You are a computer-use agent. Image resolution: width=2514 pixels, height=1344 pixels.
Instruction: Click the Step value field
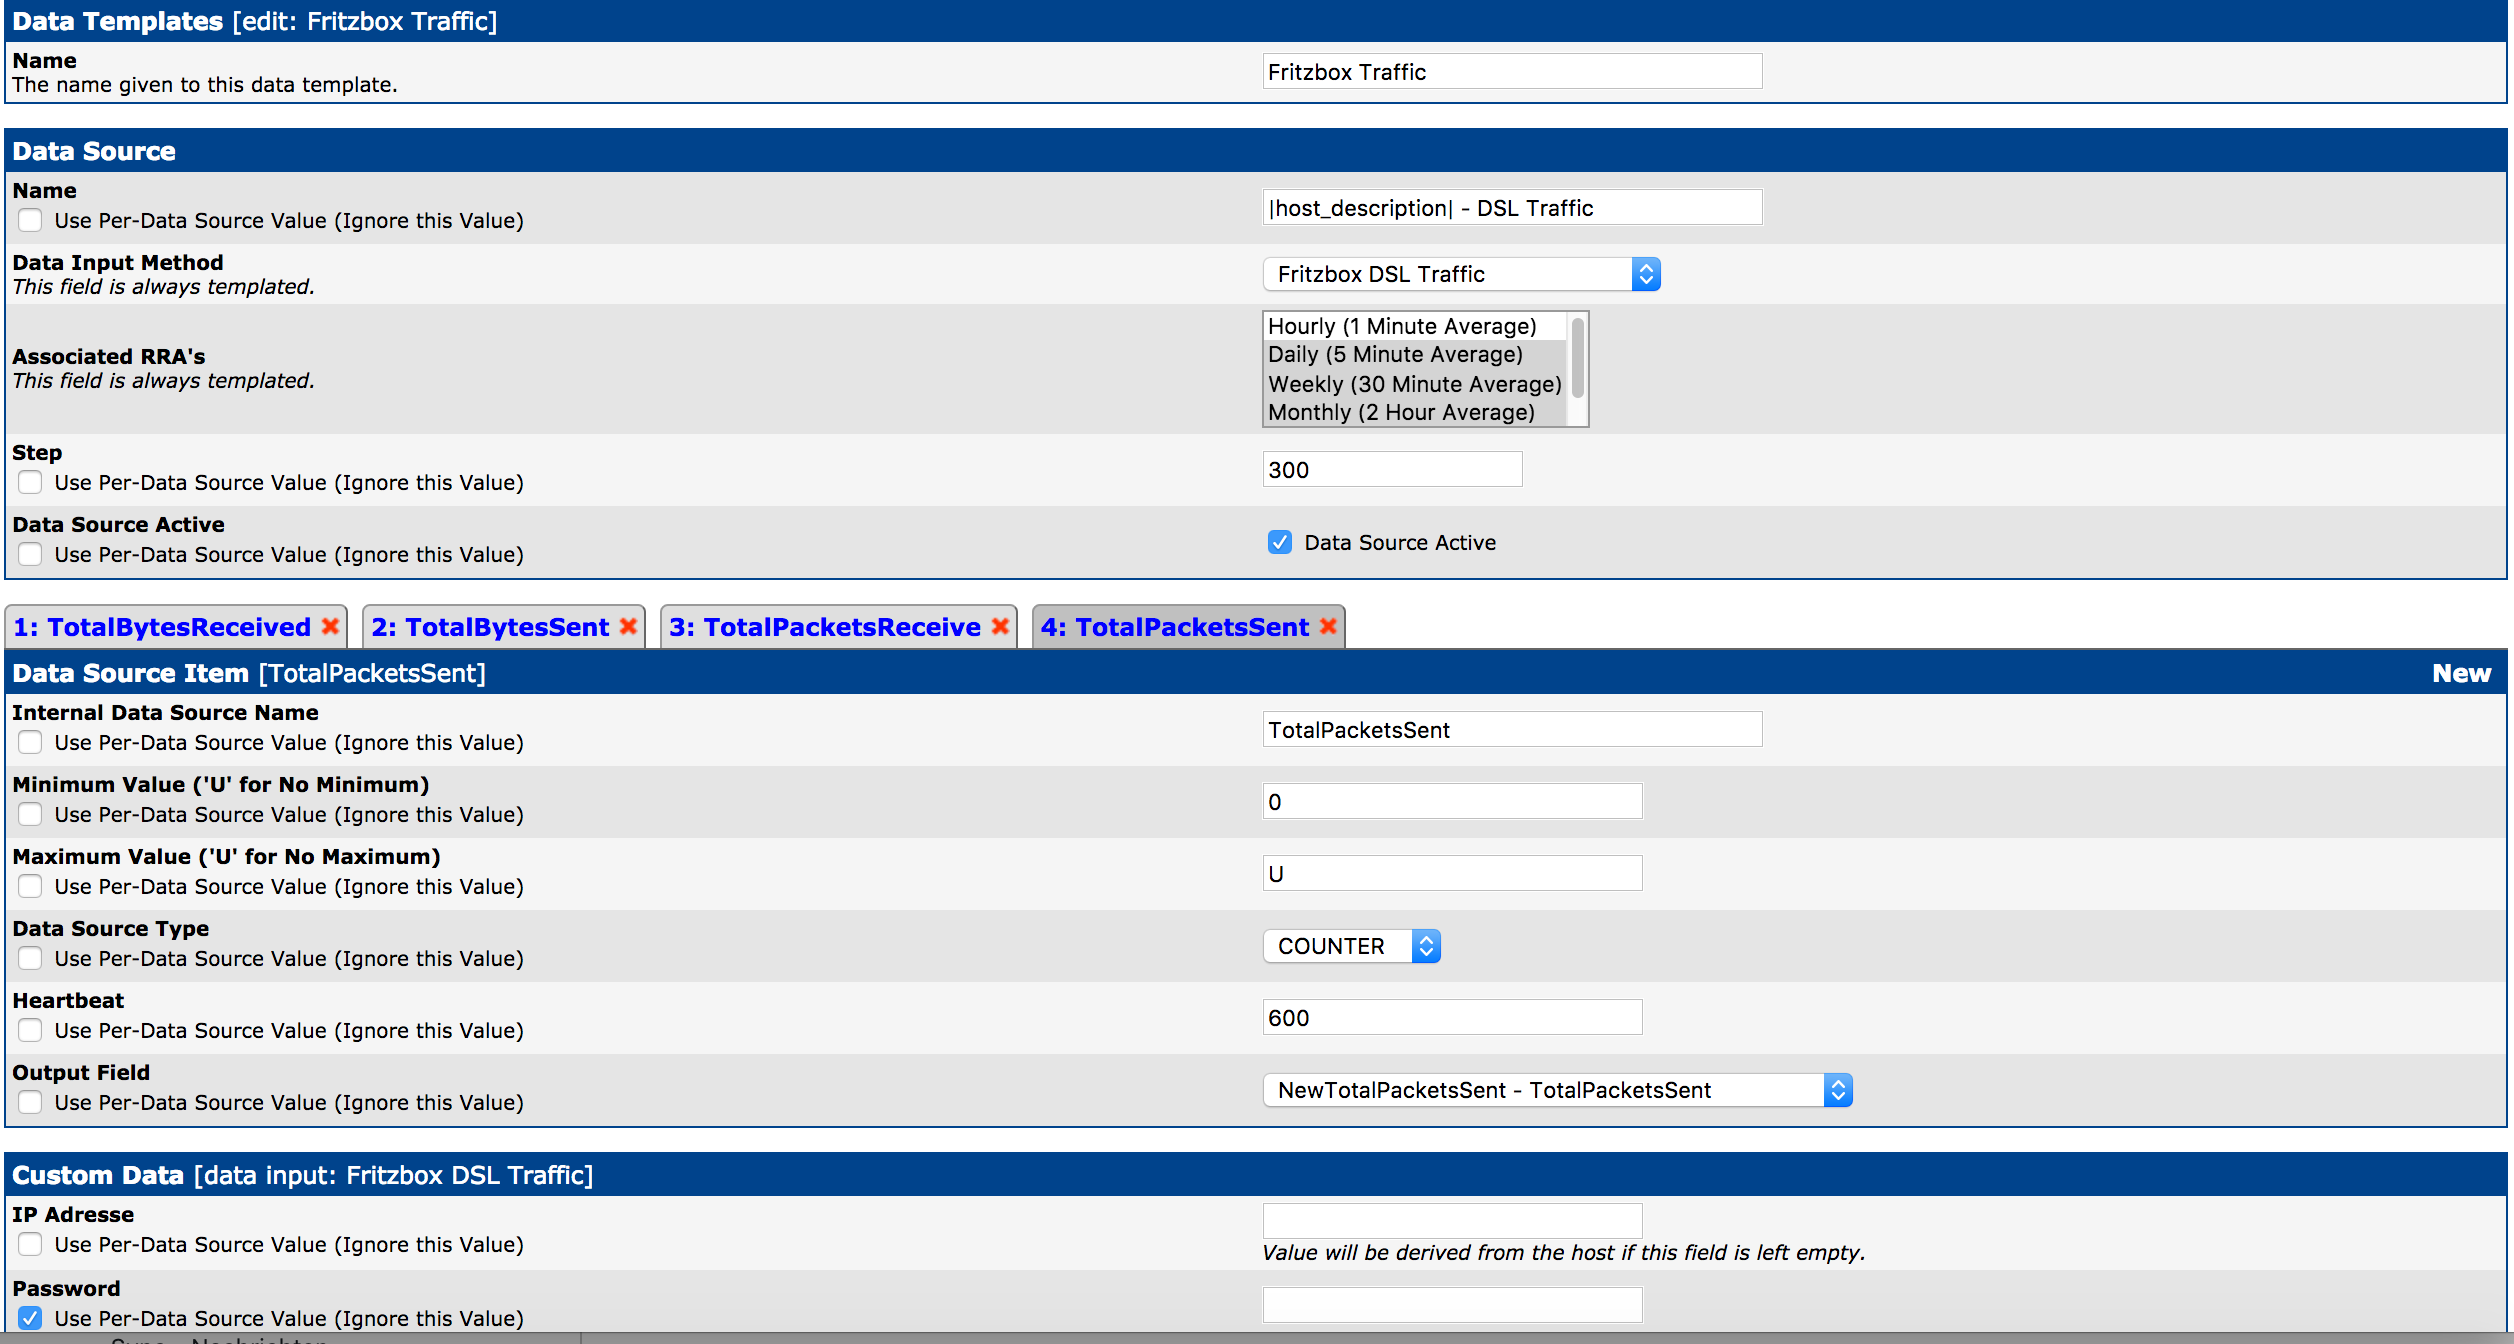pos(1392,470)
